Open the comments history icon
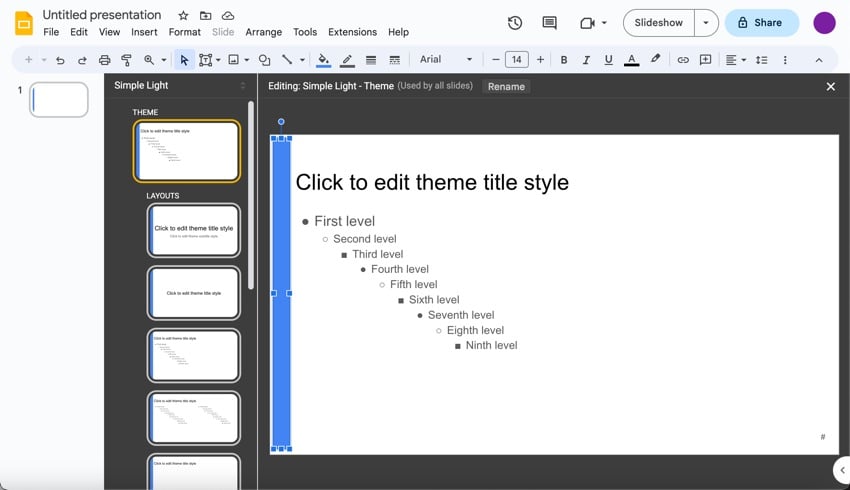The height and width of the screenshot is (490, 850). coord(549,23)
